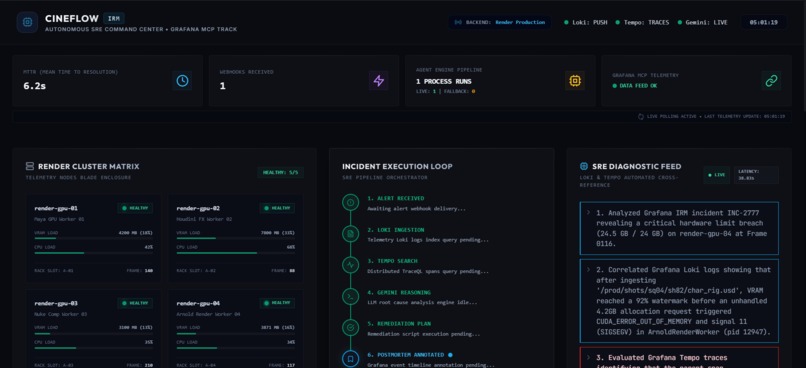Click the LIVE badge in diagnostic feed
This screenshot has width=806, height=368.
[x=717, y=175]
